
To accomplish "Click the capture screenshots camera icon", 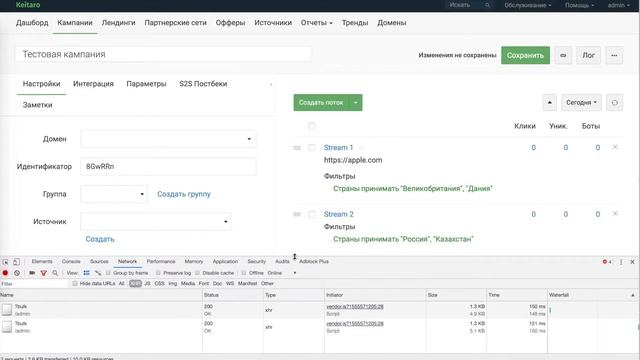I will point(32,273).
